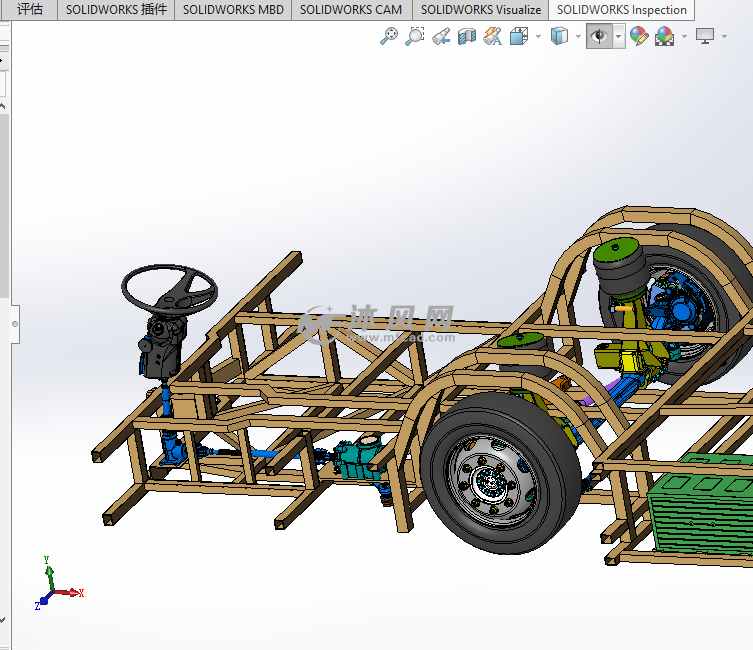Viewport: 753px width, 650px height.
Task: Click the View Settings monitor icon
Action: click(x=705, y=37)
